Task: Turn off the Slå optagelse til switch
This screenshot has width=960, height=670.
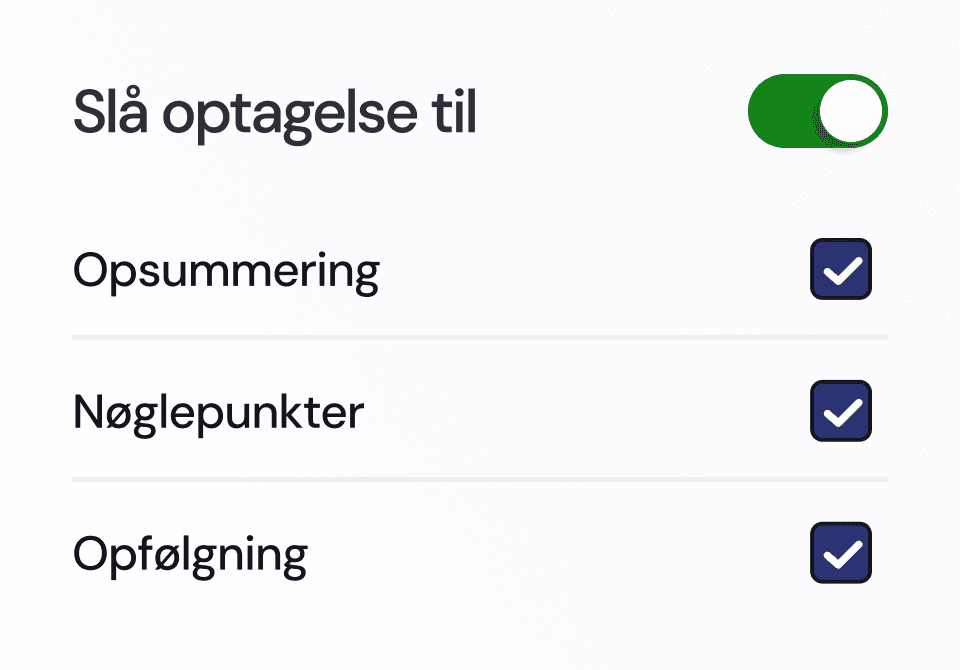Action: (818, 111)
